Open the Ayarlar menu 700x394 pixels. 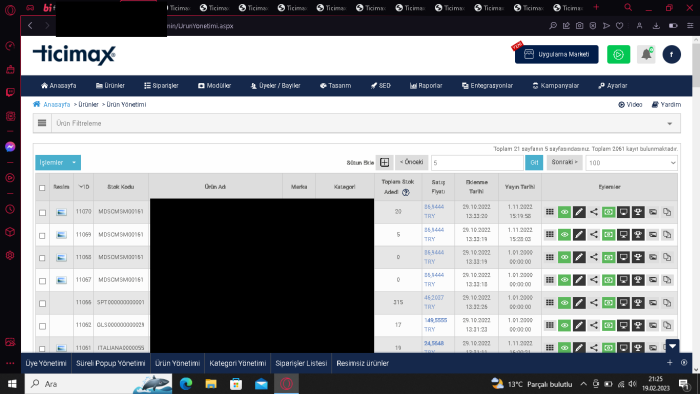tap(612, 86)
